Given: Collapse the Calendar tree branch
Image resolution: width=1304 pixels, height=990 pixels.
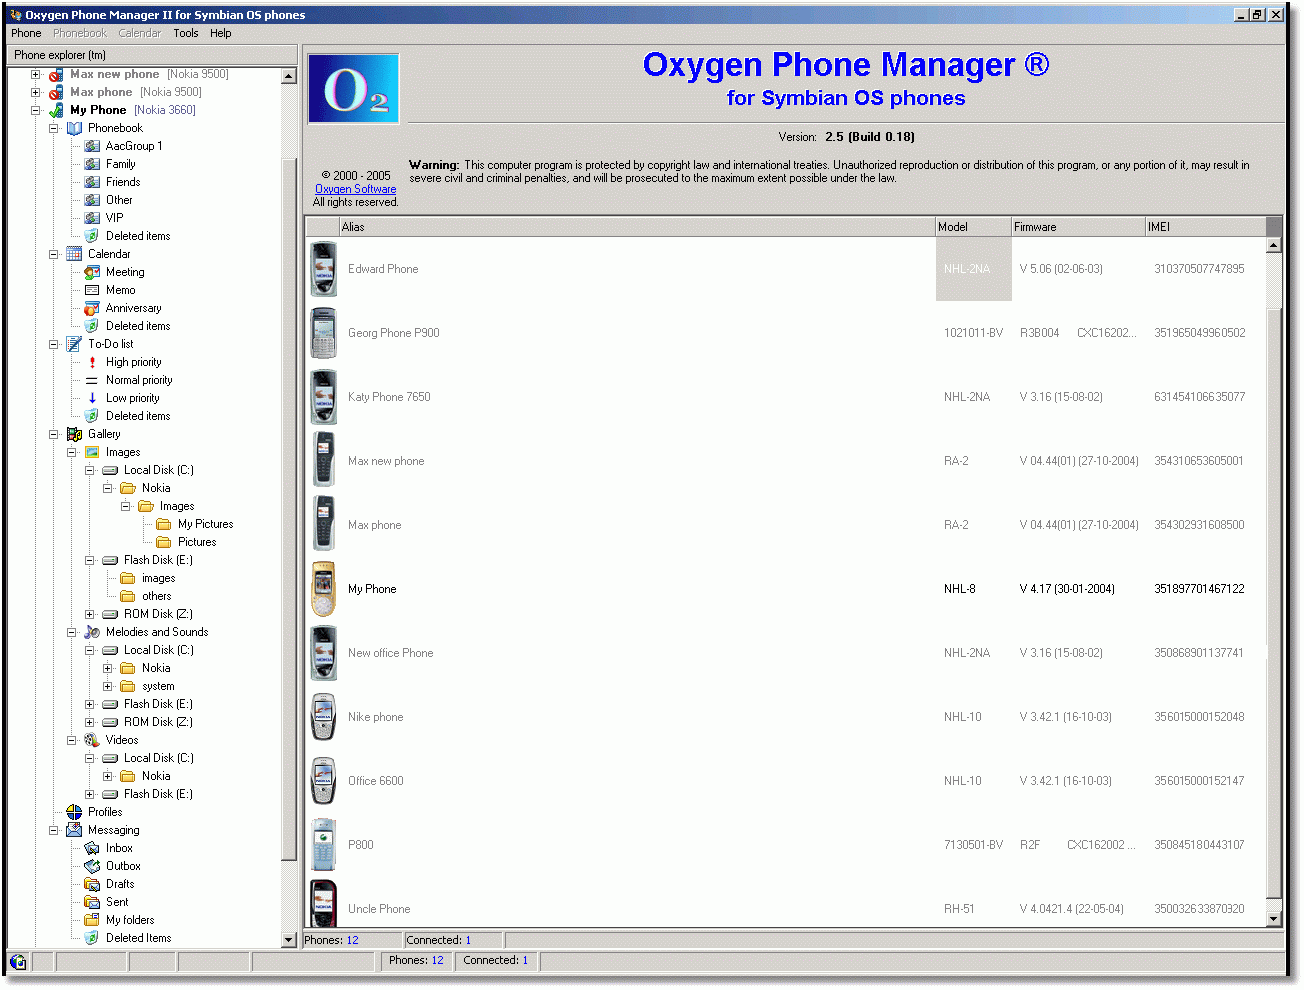Looking at the screenshot, I should (x=54, y=254).
